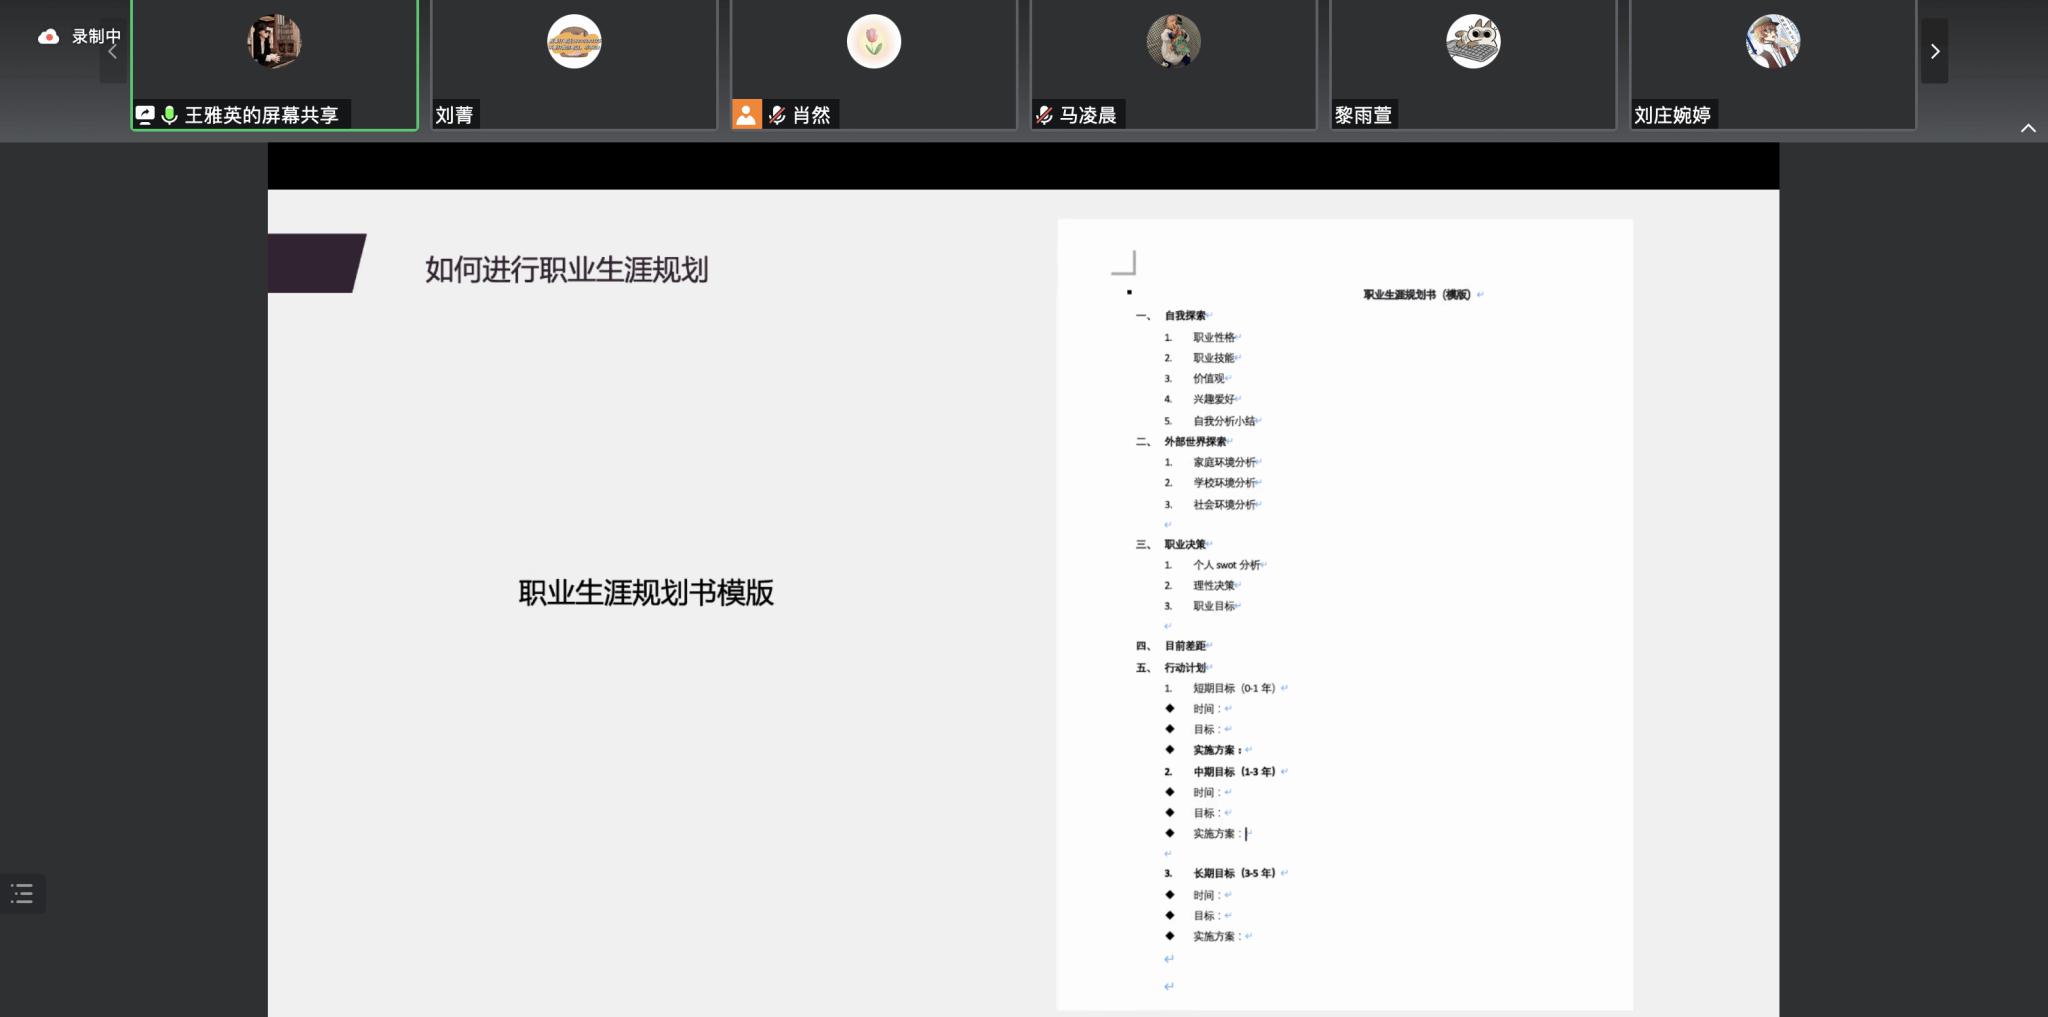
Task: Click the 黎雨萱 name label
Action: pos(1363,115)
